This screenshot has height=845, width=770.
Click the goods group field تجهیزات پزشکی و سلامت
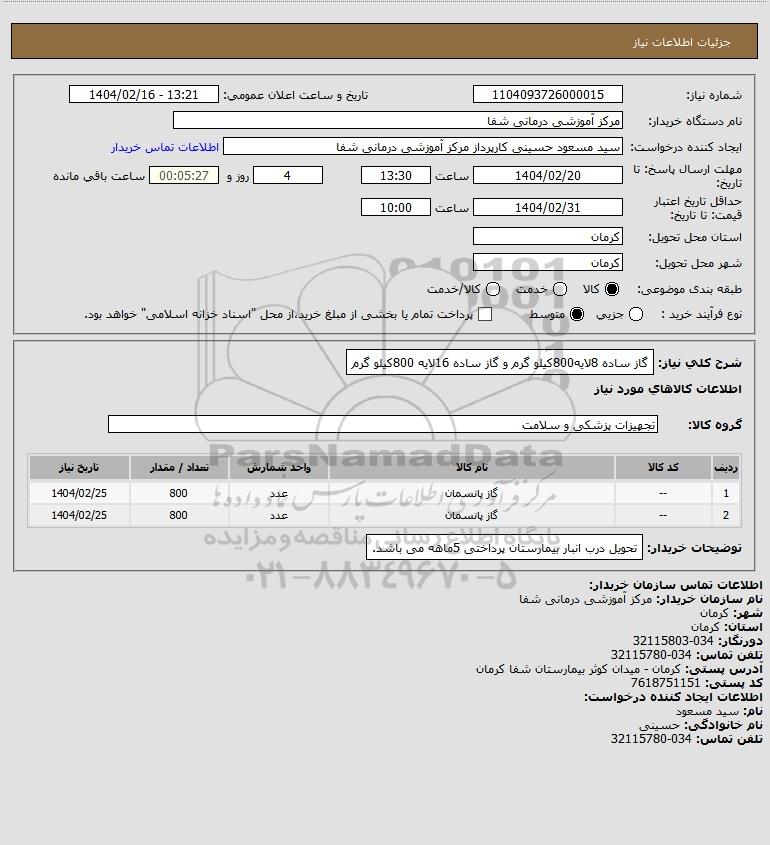(383, 425)
